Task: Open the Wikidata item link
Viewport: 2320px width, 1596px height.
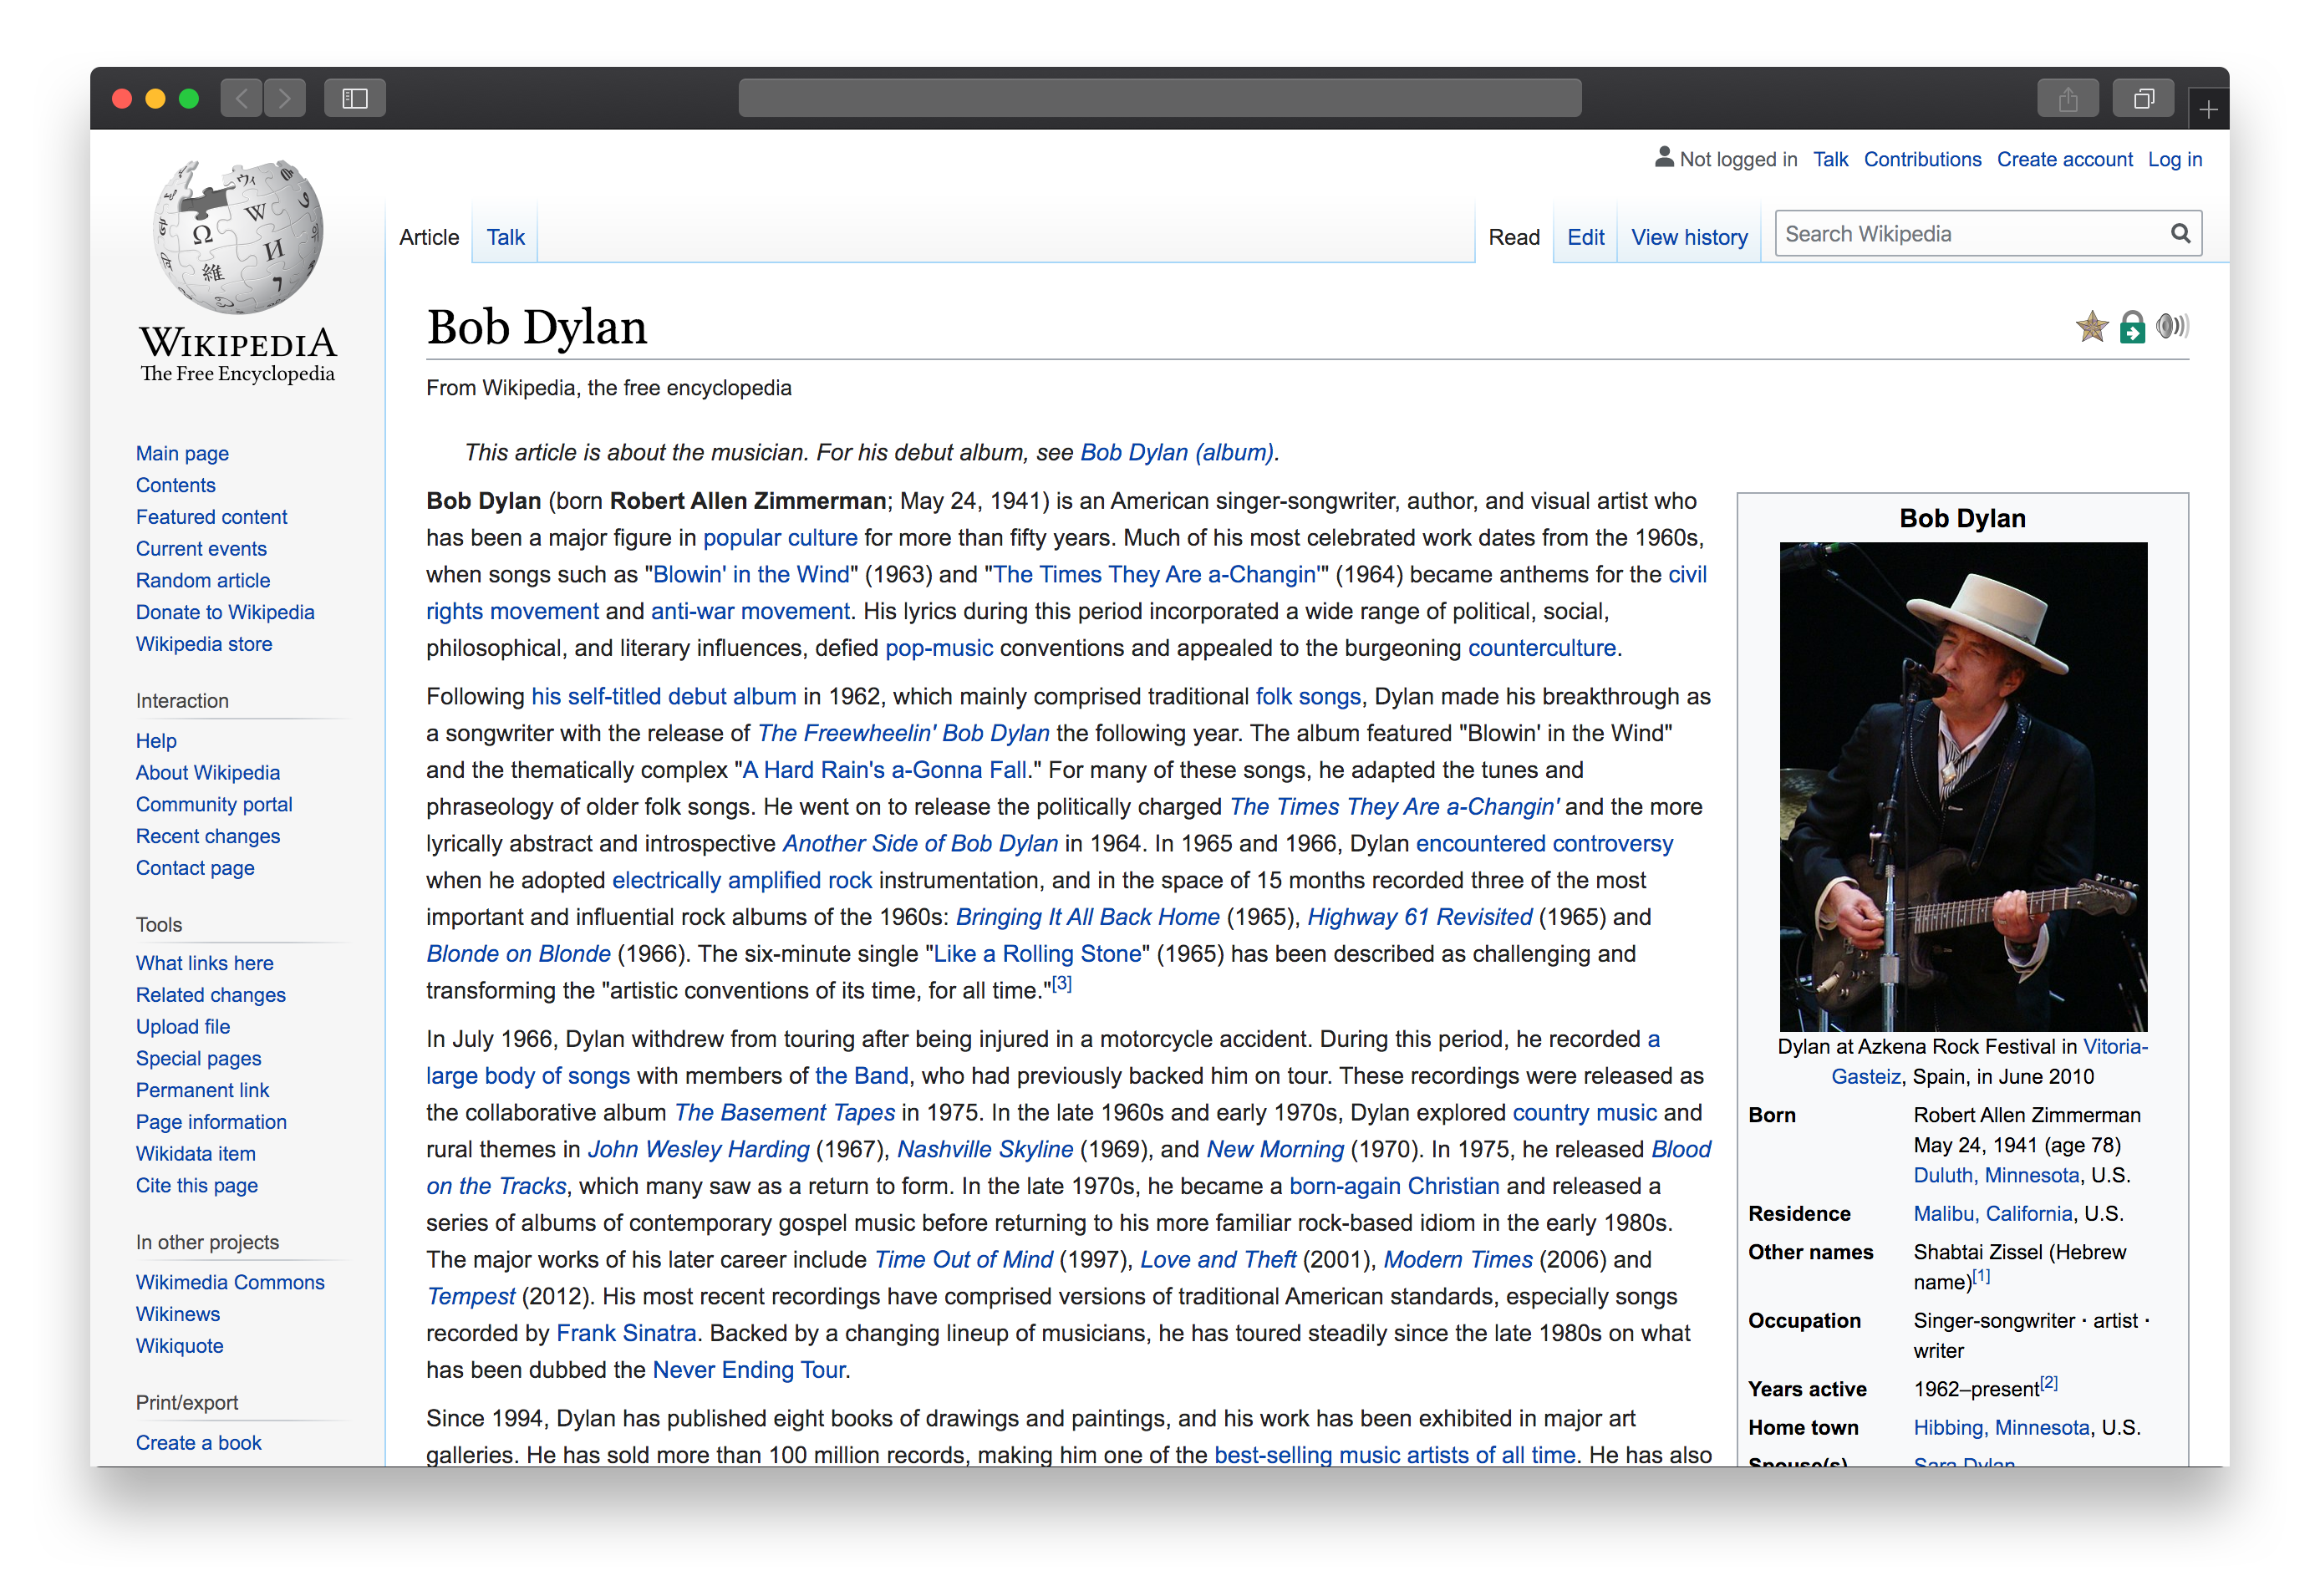Action: pyautogui.click(x=196, y=1154)
